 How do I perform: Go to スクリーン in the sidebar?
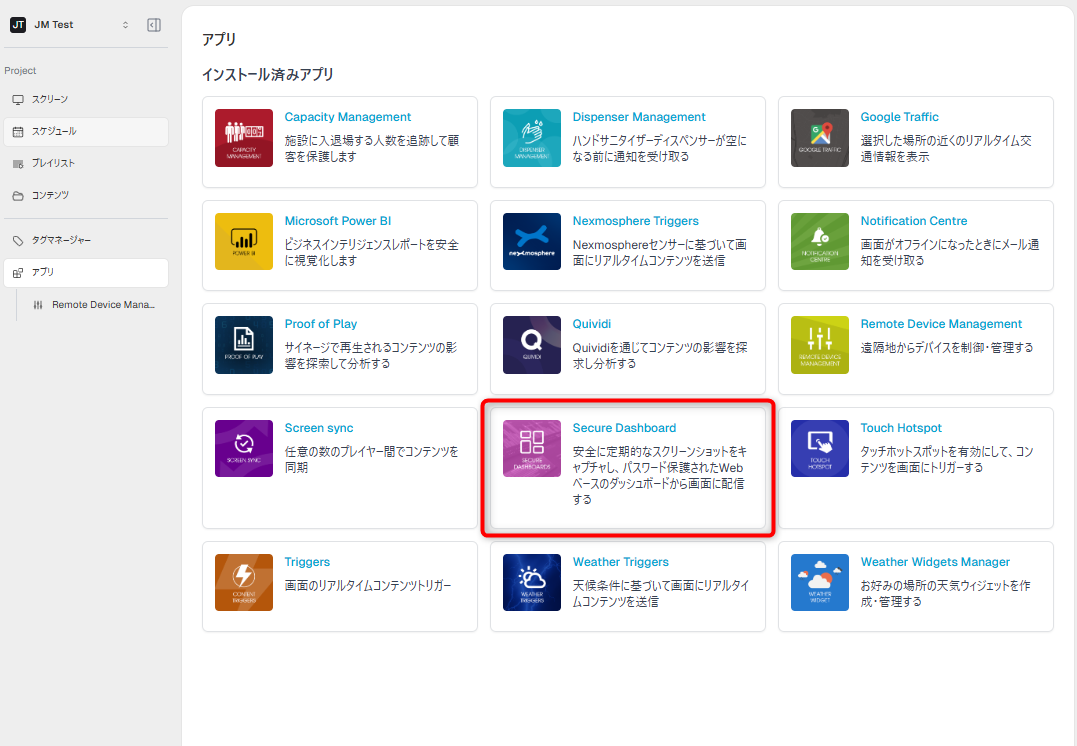[x=86, y=100]
